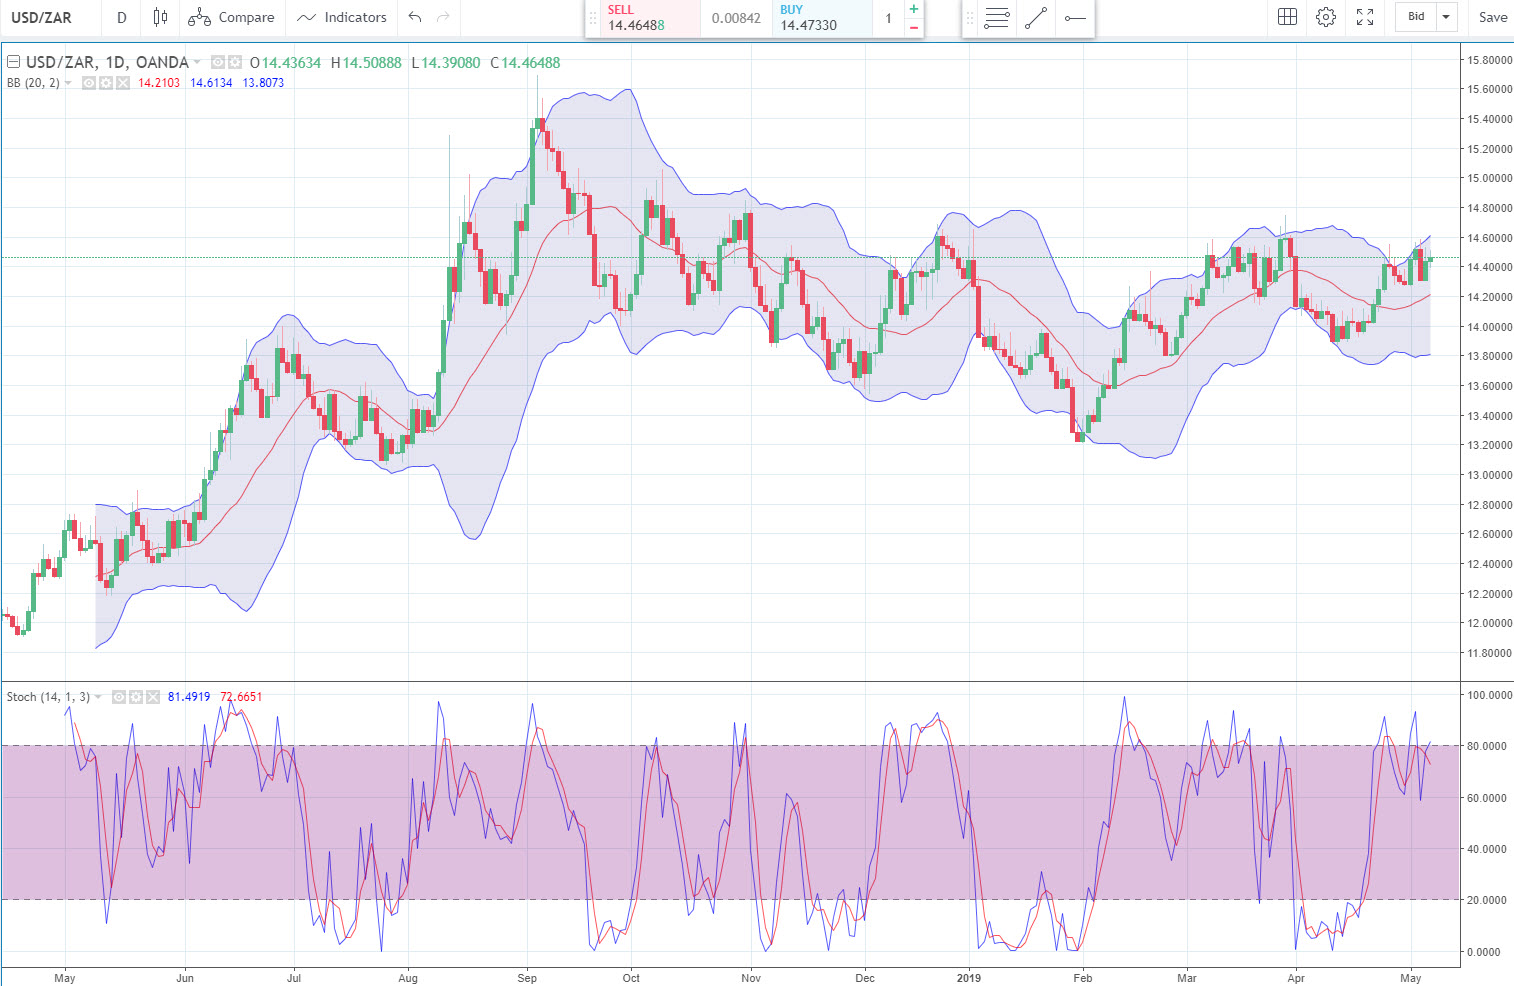Image resolution: width=1514 pixels, height=986 pixels.
Task: Collapse the USD/ZAR legend box
Action: click(x=14, y=62)
